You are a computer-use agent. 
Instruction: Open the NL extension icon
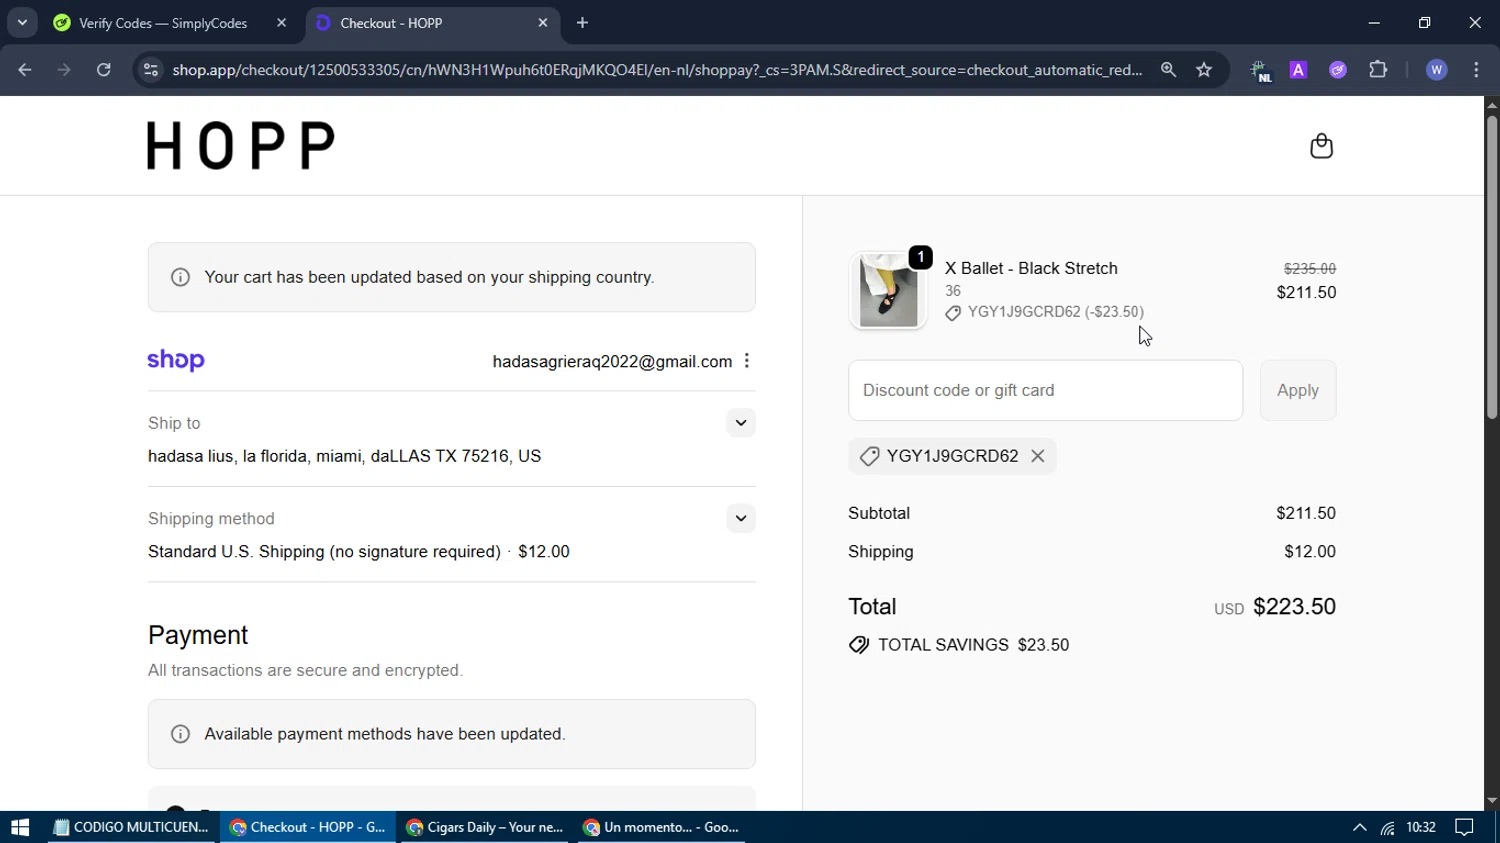click(1260, 70)
